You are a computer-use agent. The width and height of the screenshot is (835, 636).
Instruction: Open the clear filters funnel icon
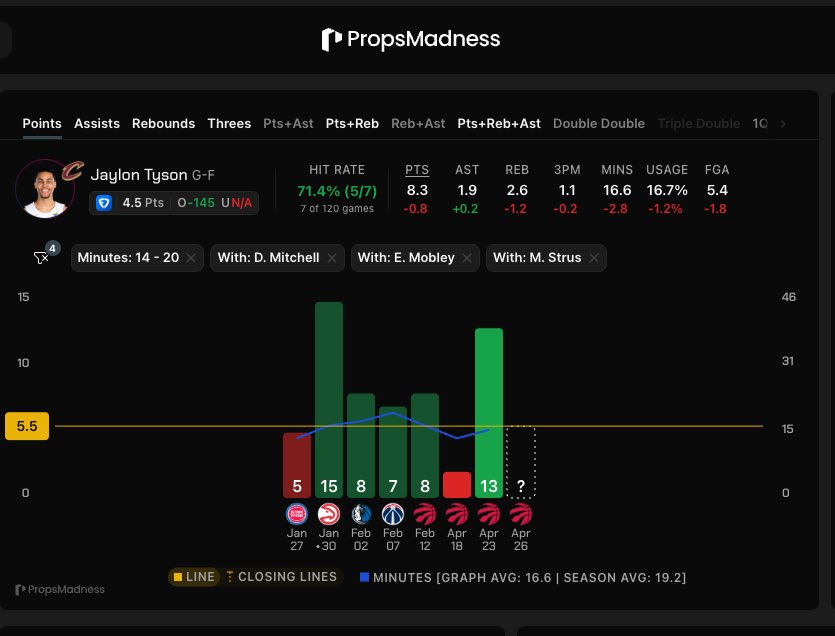coord(41,258)
